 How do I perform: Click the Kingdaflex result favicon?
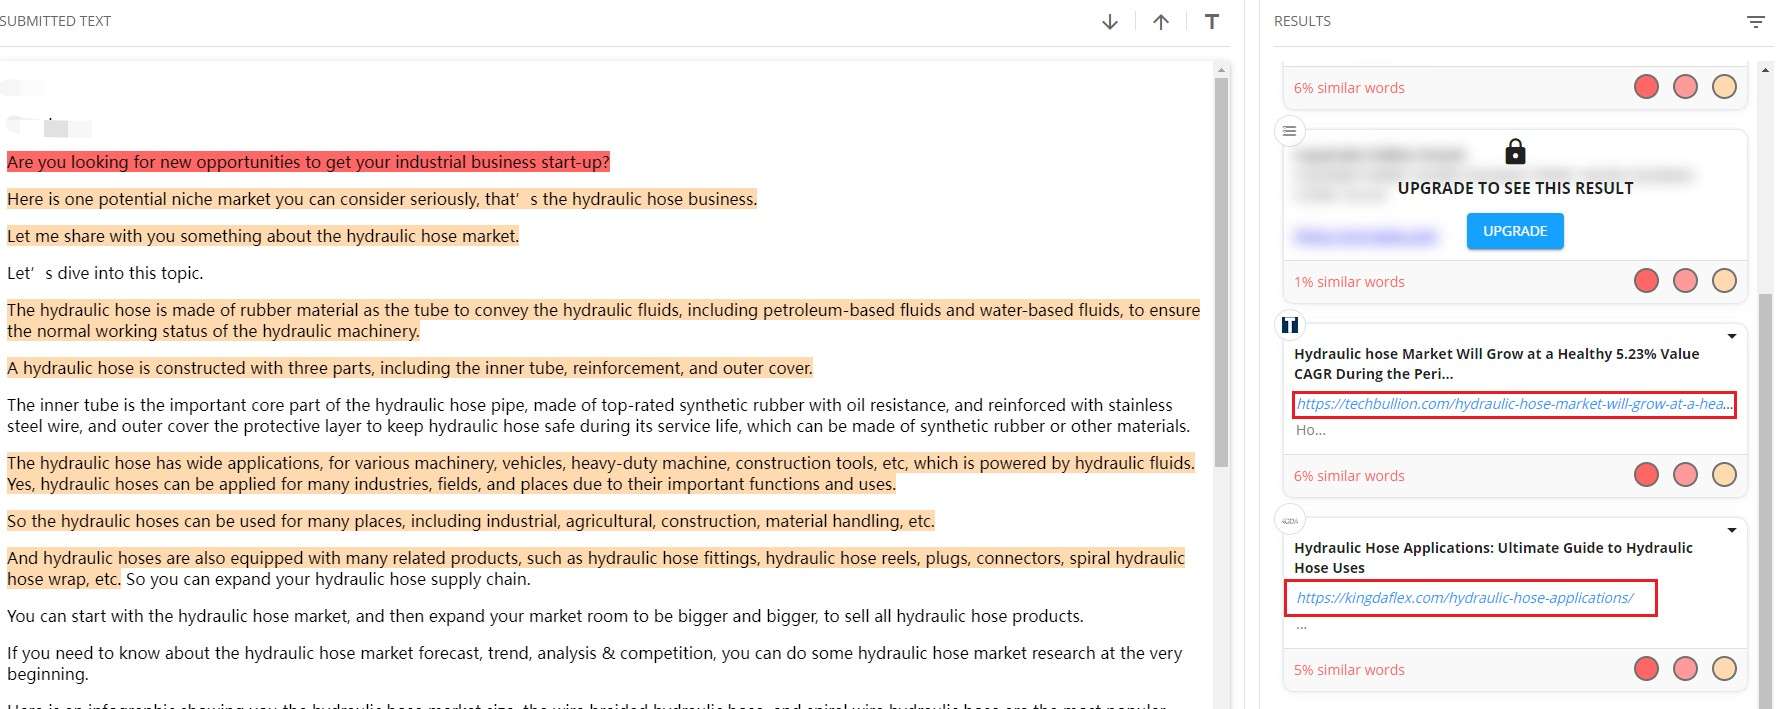pyautogui.click(x=1289, y=521)
